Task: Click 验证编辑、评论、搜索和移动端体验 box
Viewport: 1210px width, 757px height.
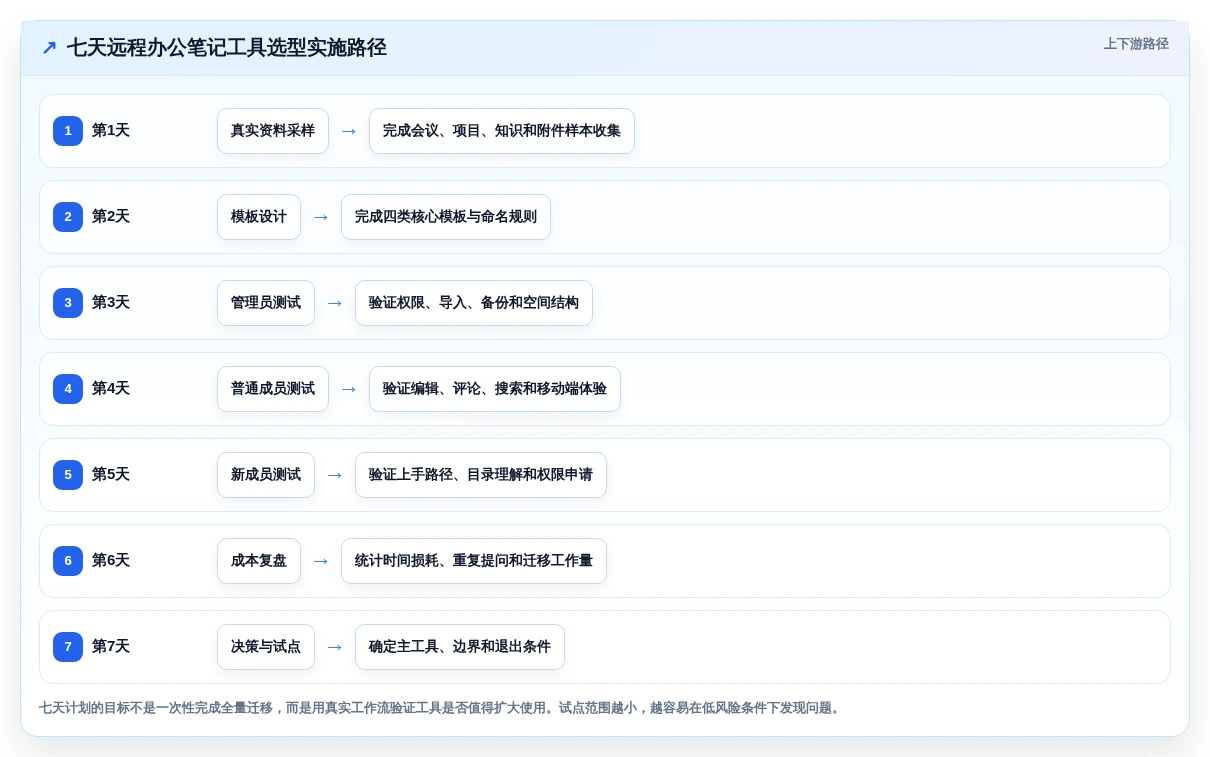Action: point(495,389)
